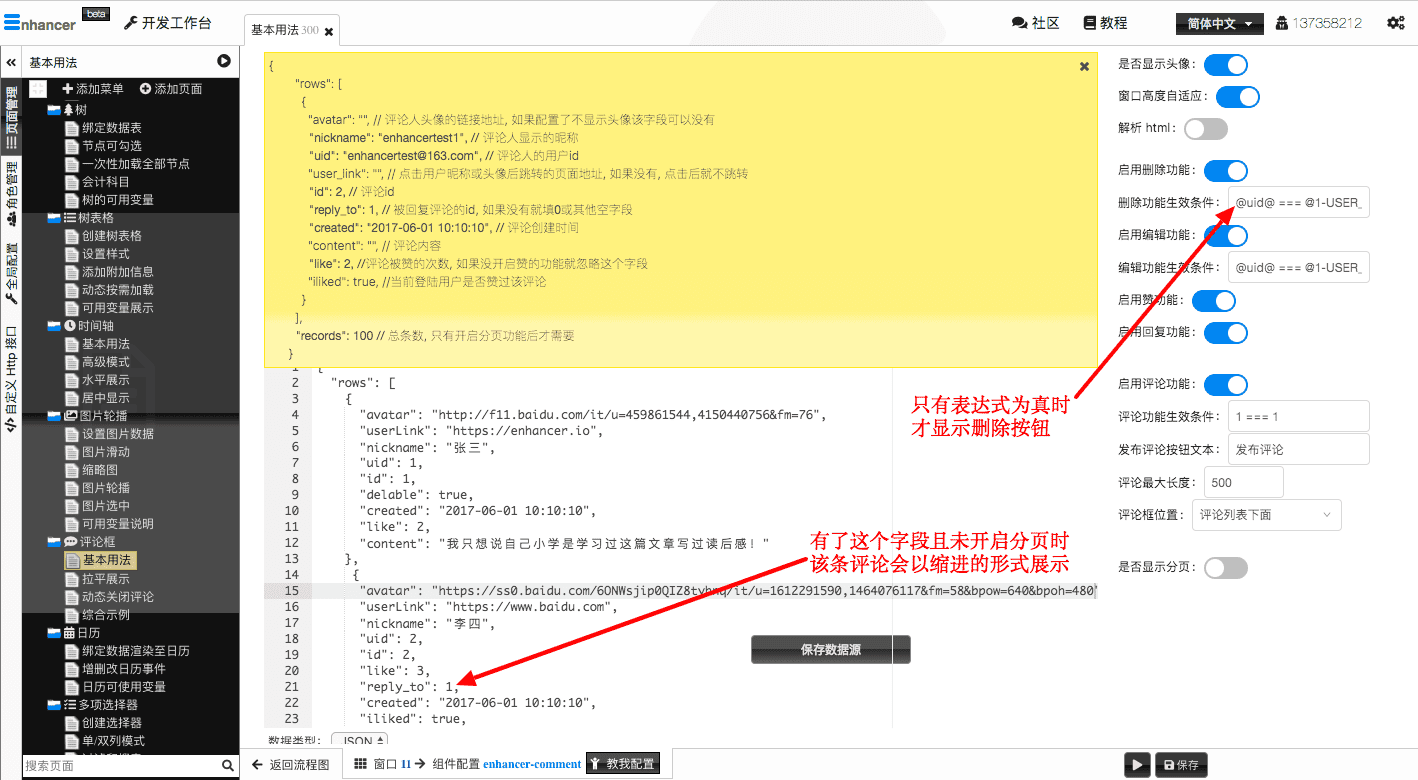Enable 是否显示分页 switch
Screen dimensions: 1418x780
click(1225, 568)
